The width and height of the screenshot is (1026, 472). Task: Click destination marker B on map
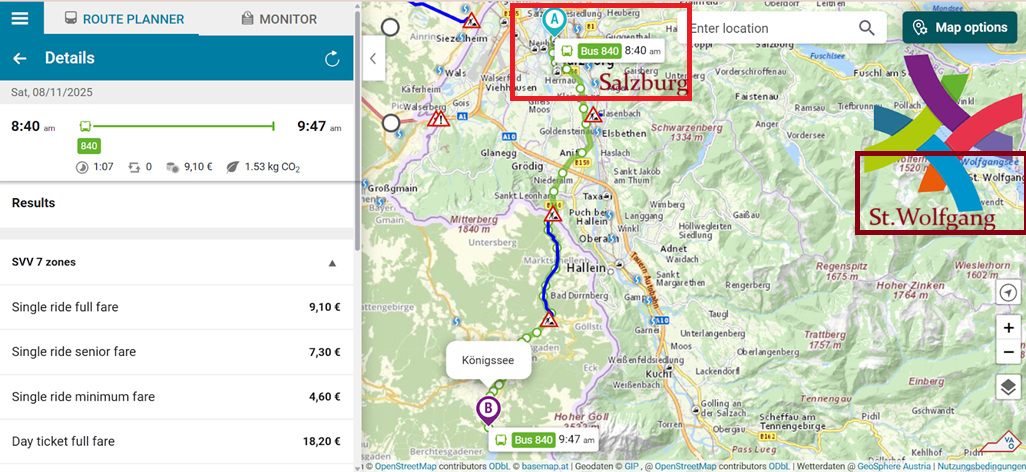[488, 408]
